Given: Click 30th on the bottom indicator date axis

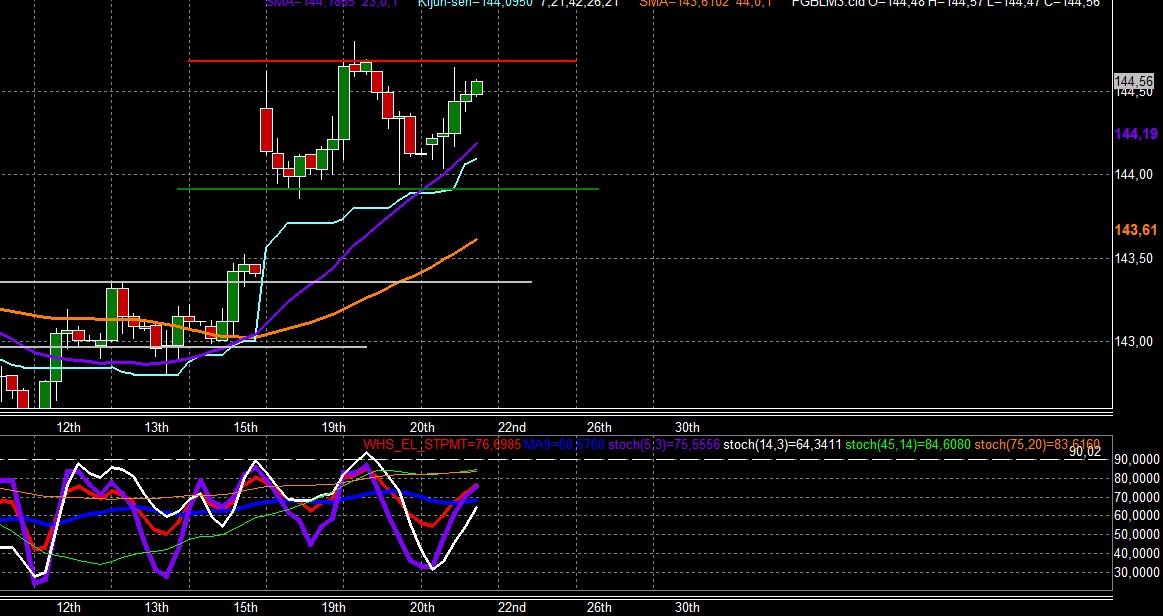Looking at the screenshot, I should (688, 608).
